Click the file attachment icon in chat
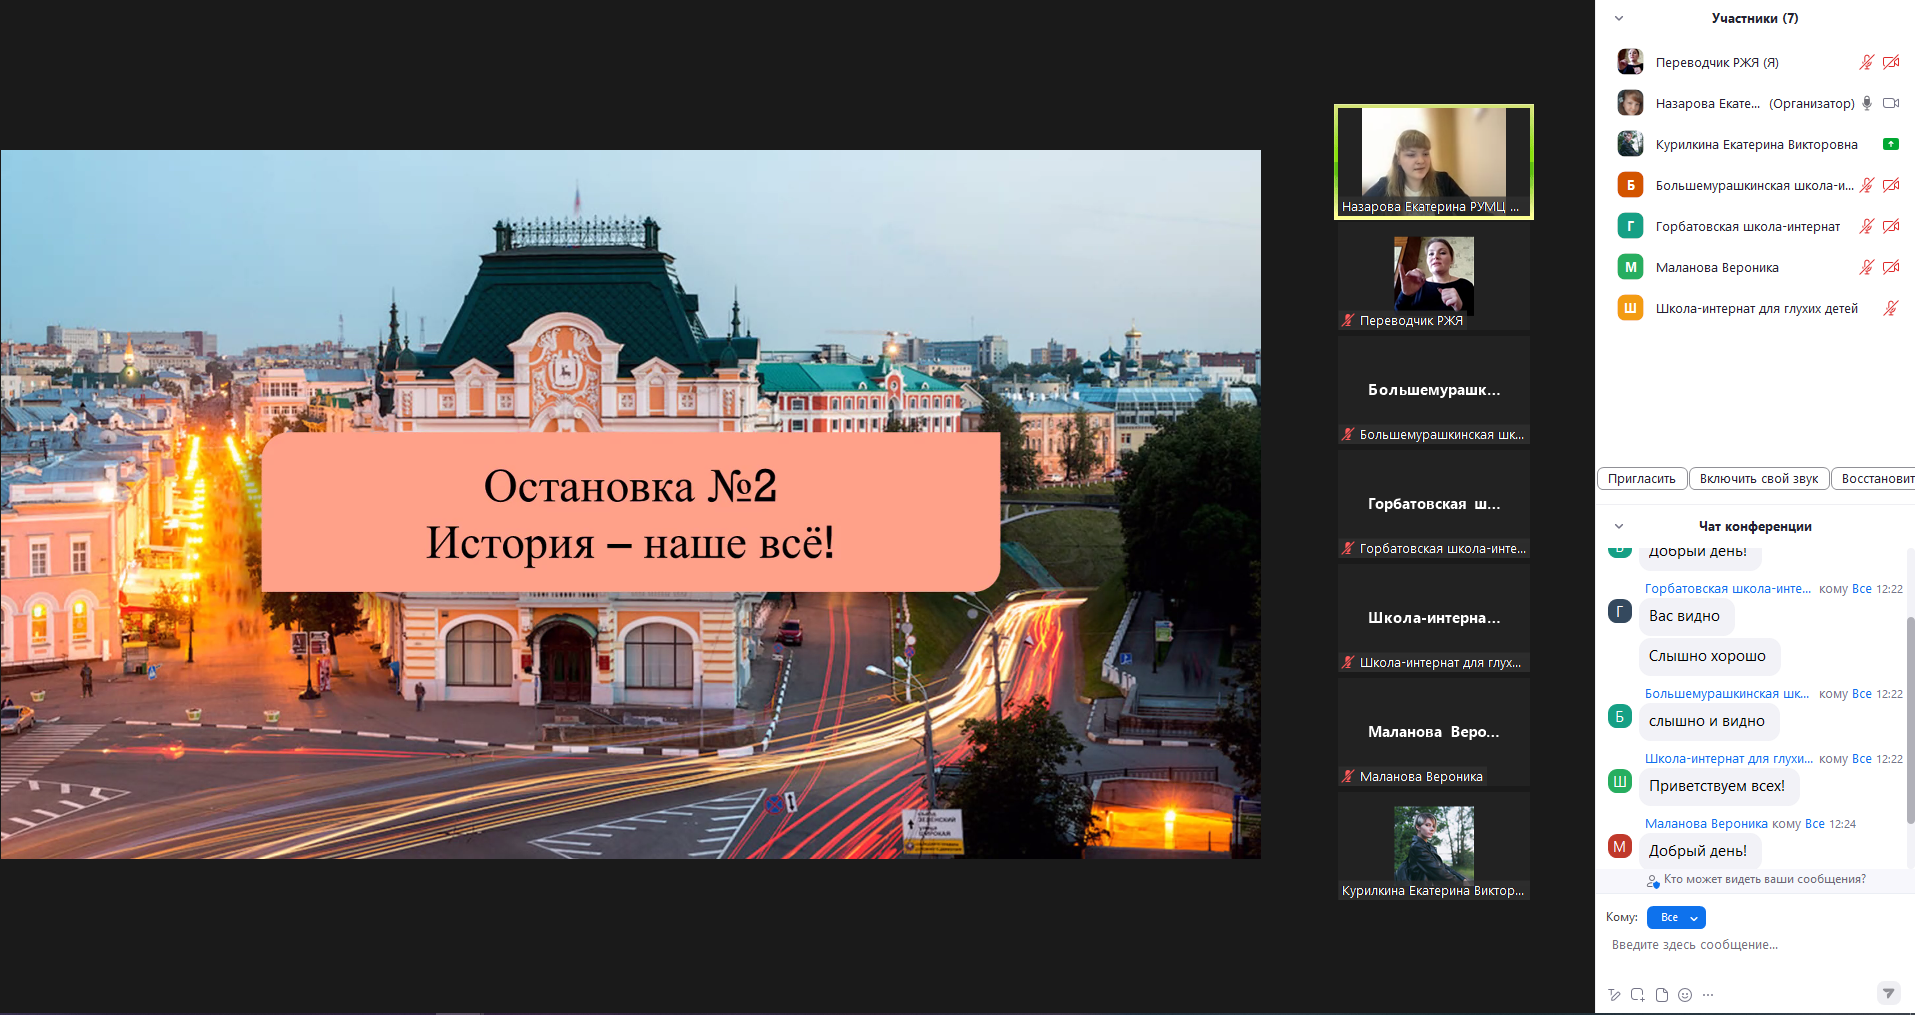 1661,995
